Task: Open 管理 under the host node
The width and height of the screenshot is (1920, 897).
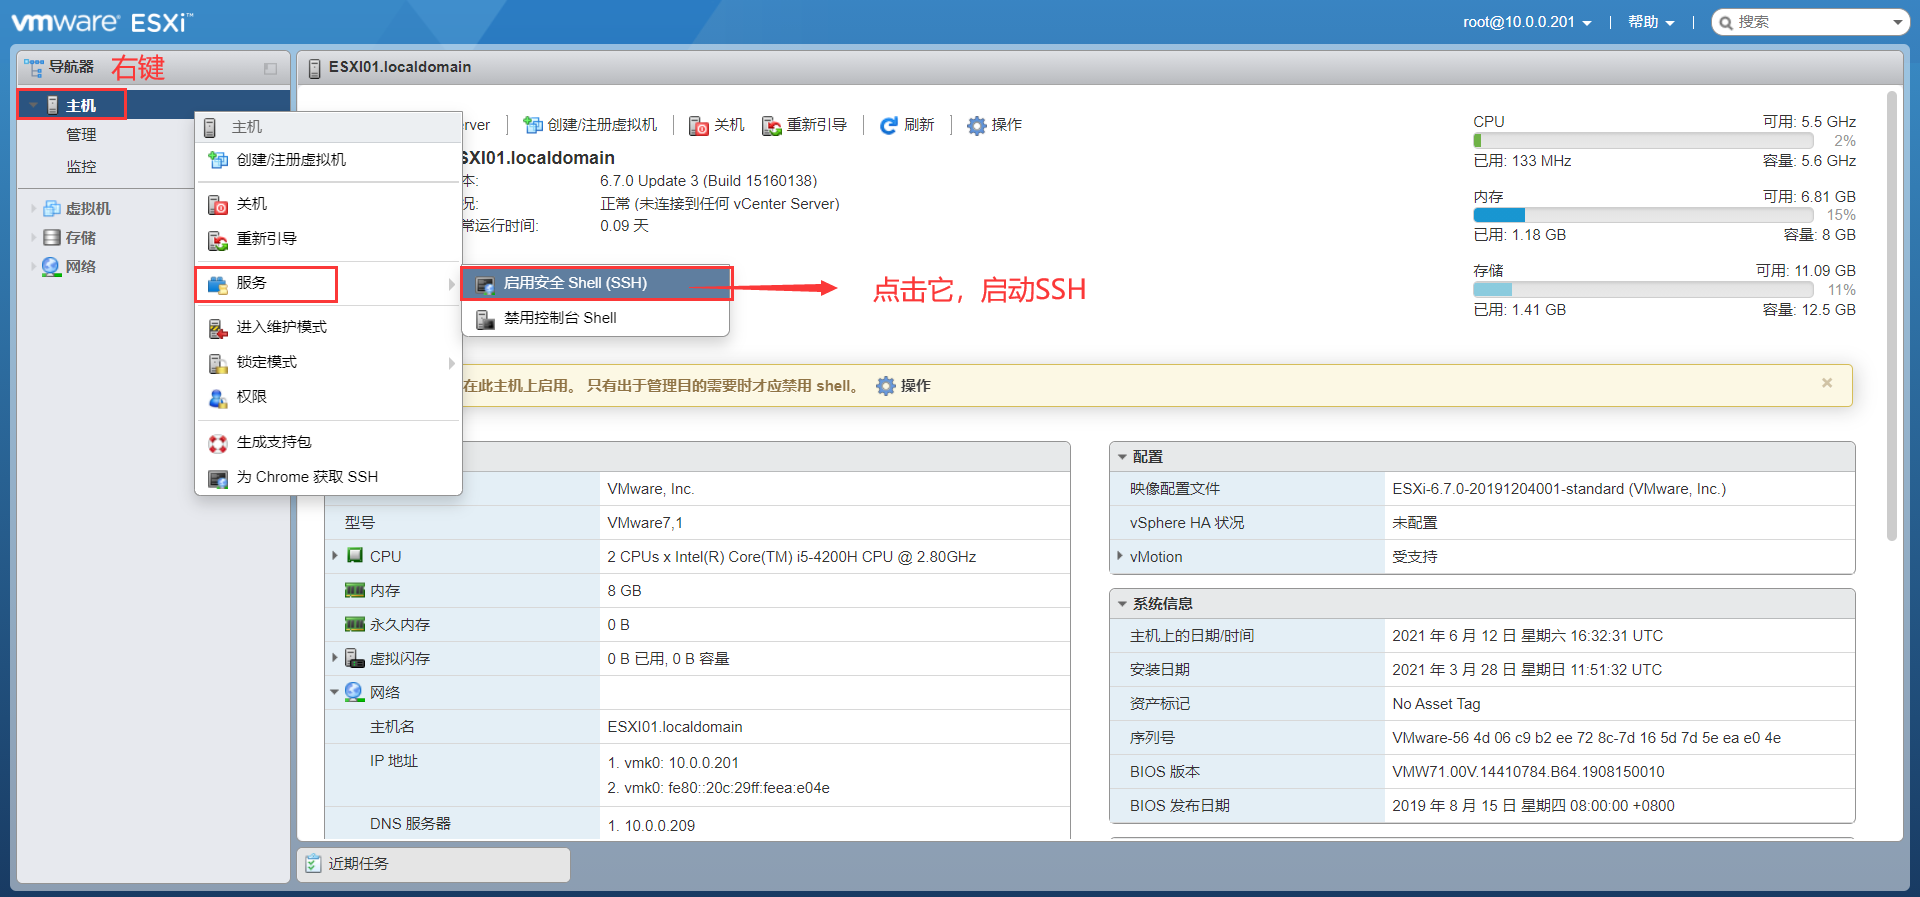Action: pos(82,135)
